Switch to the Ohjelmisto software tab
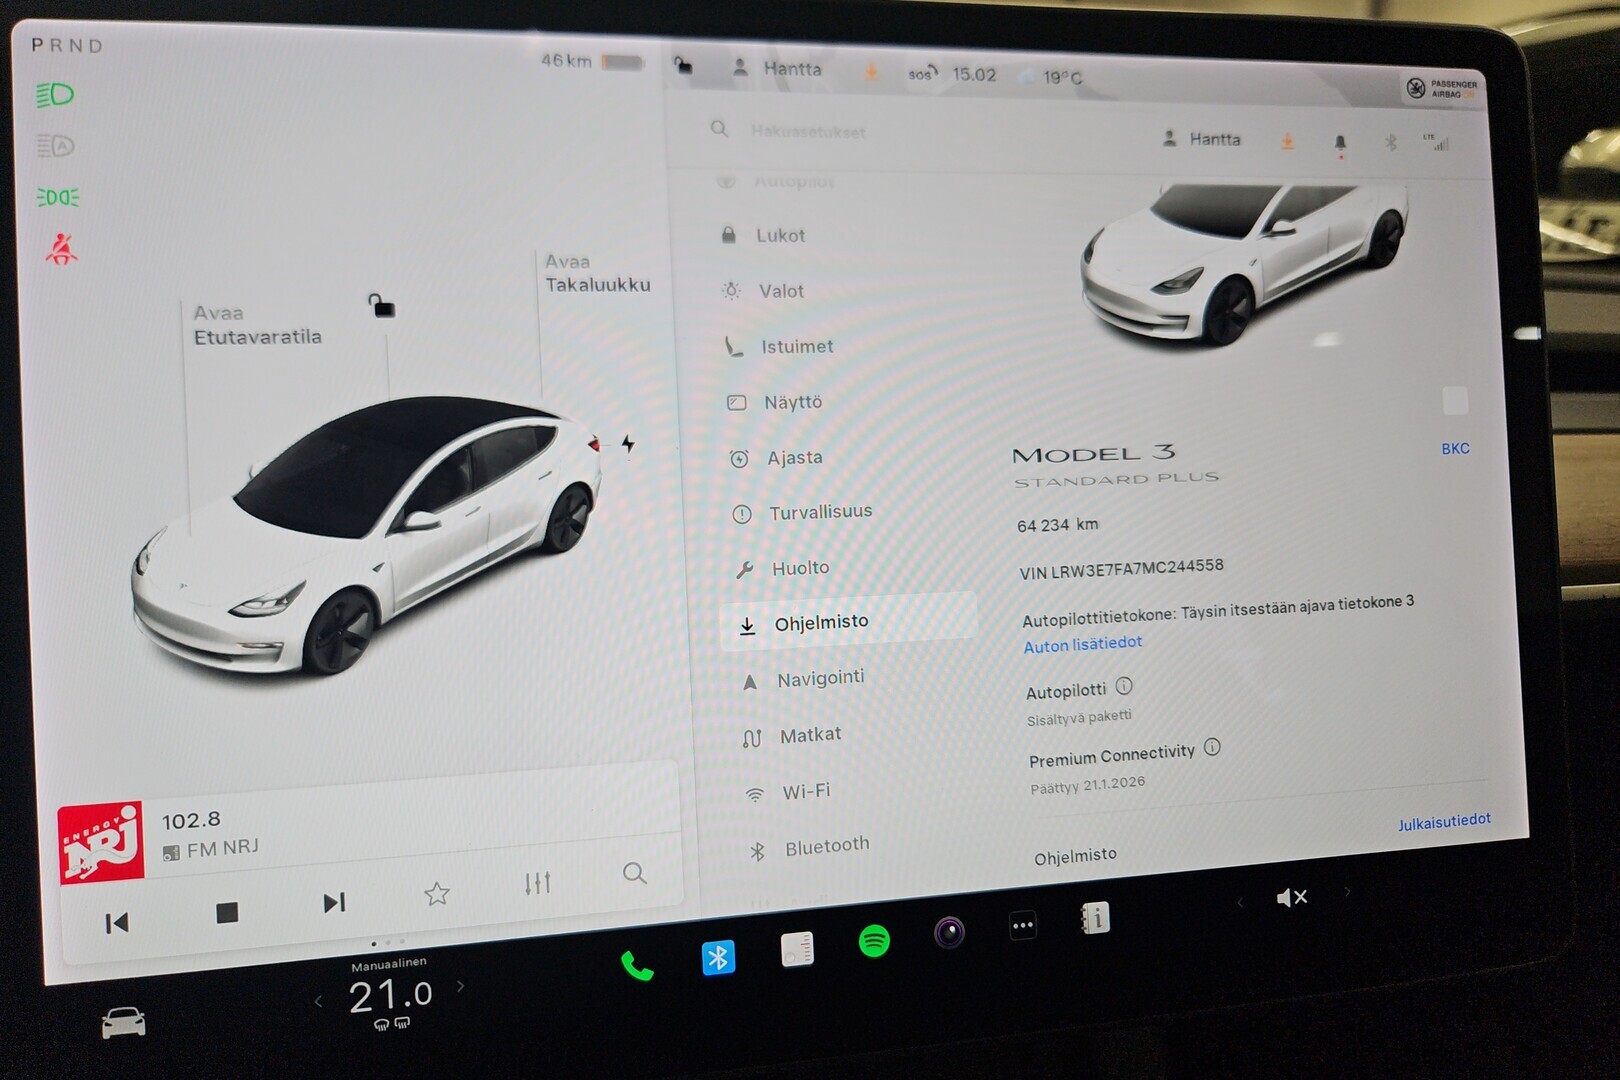Image resolution: width=1620 pixels, height=1080 pixels. click(821, 621)
